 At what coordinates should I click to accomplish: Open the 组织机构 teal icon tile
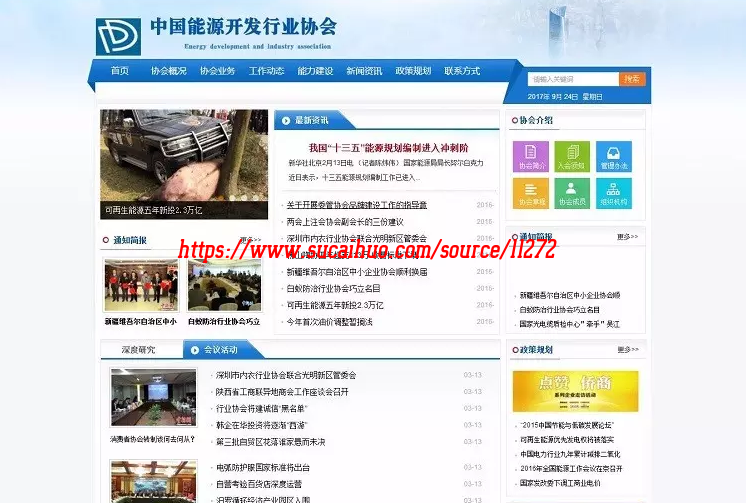tap(614, 193)
